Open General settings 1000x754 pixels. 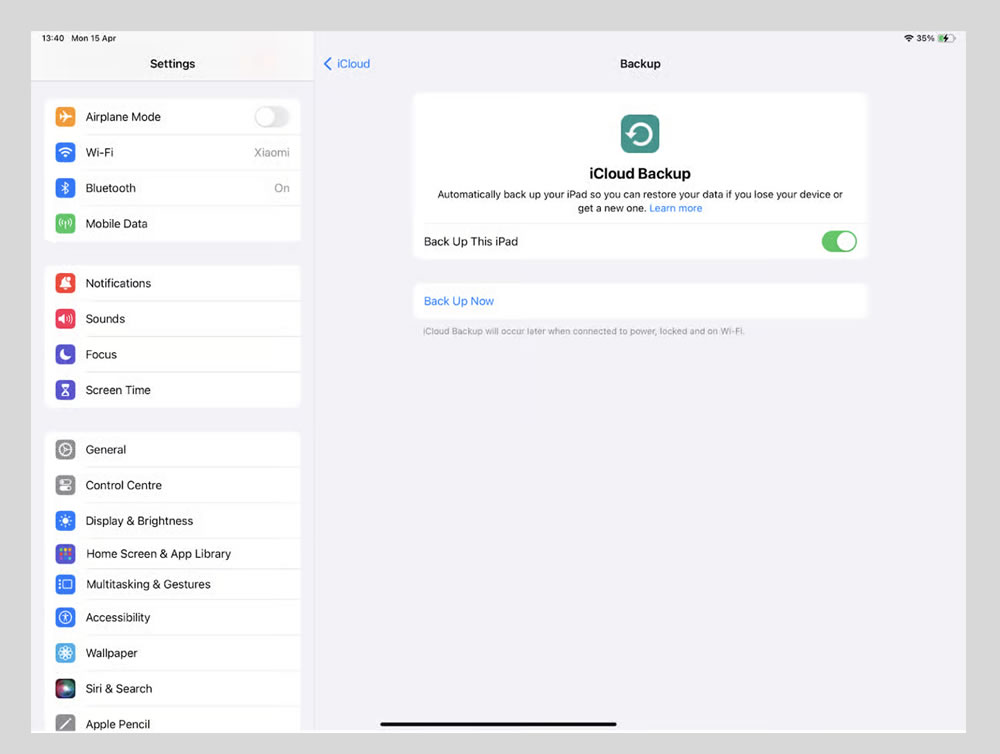click(172, 450)
